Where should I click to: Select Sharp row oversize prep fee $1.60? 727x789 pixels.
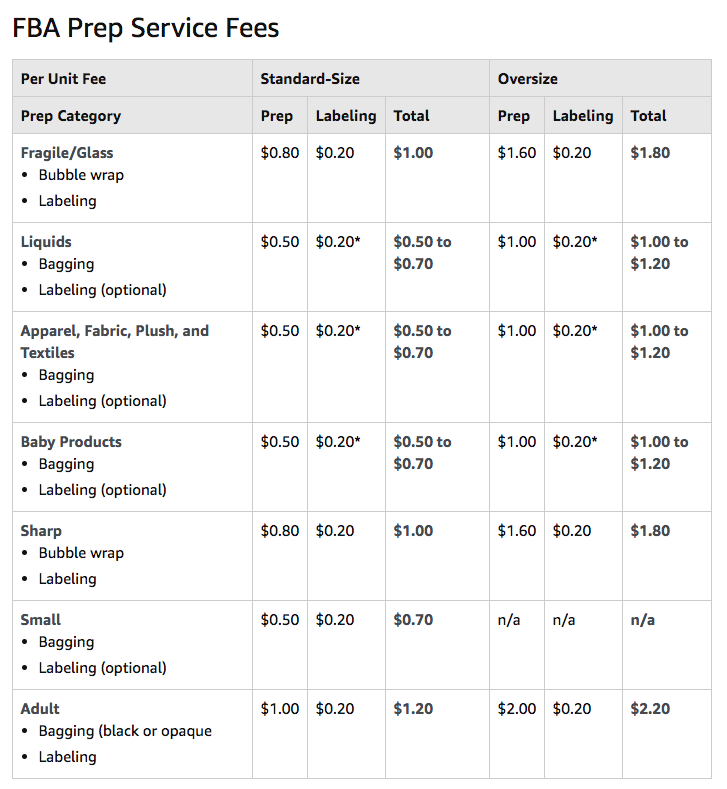517,531
